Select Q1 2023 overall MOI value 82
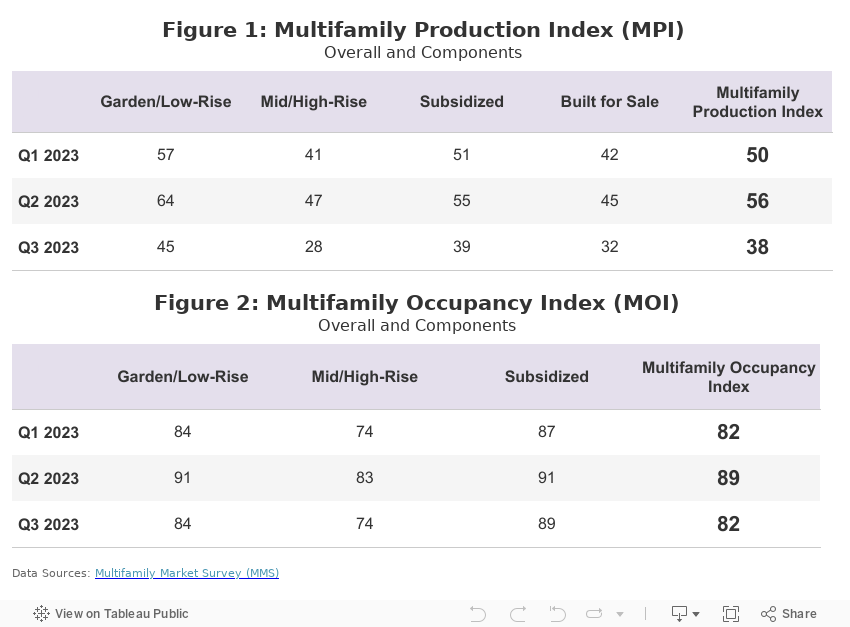Screen dimensions: 850x627 pyautogui.click(x=729, y=432)
